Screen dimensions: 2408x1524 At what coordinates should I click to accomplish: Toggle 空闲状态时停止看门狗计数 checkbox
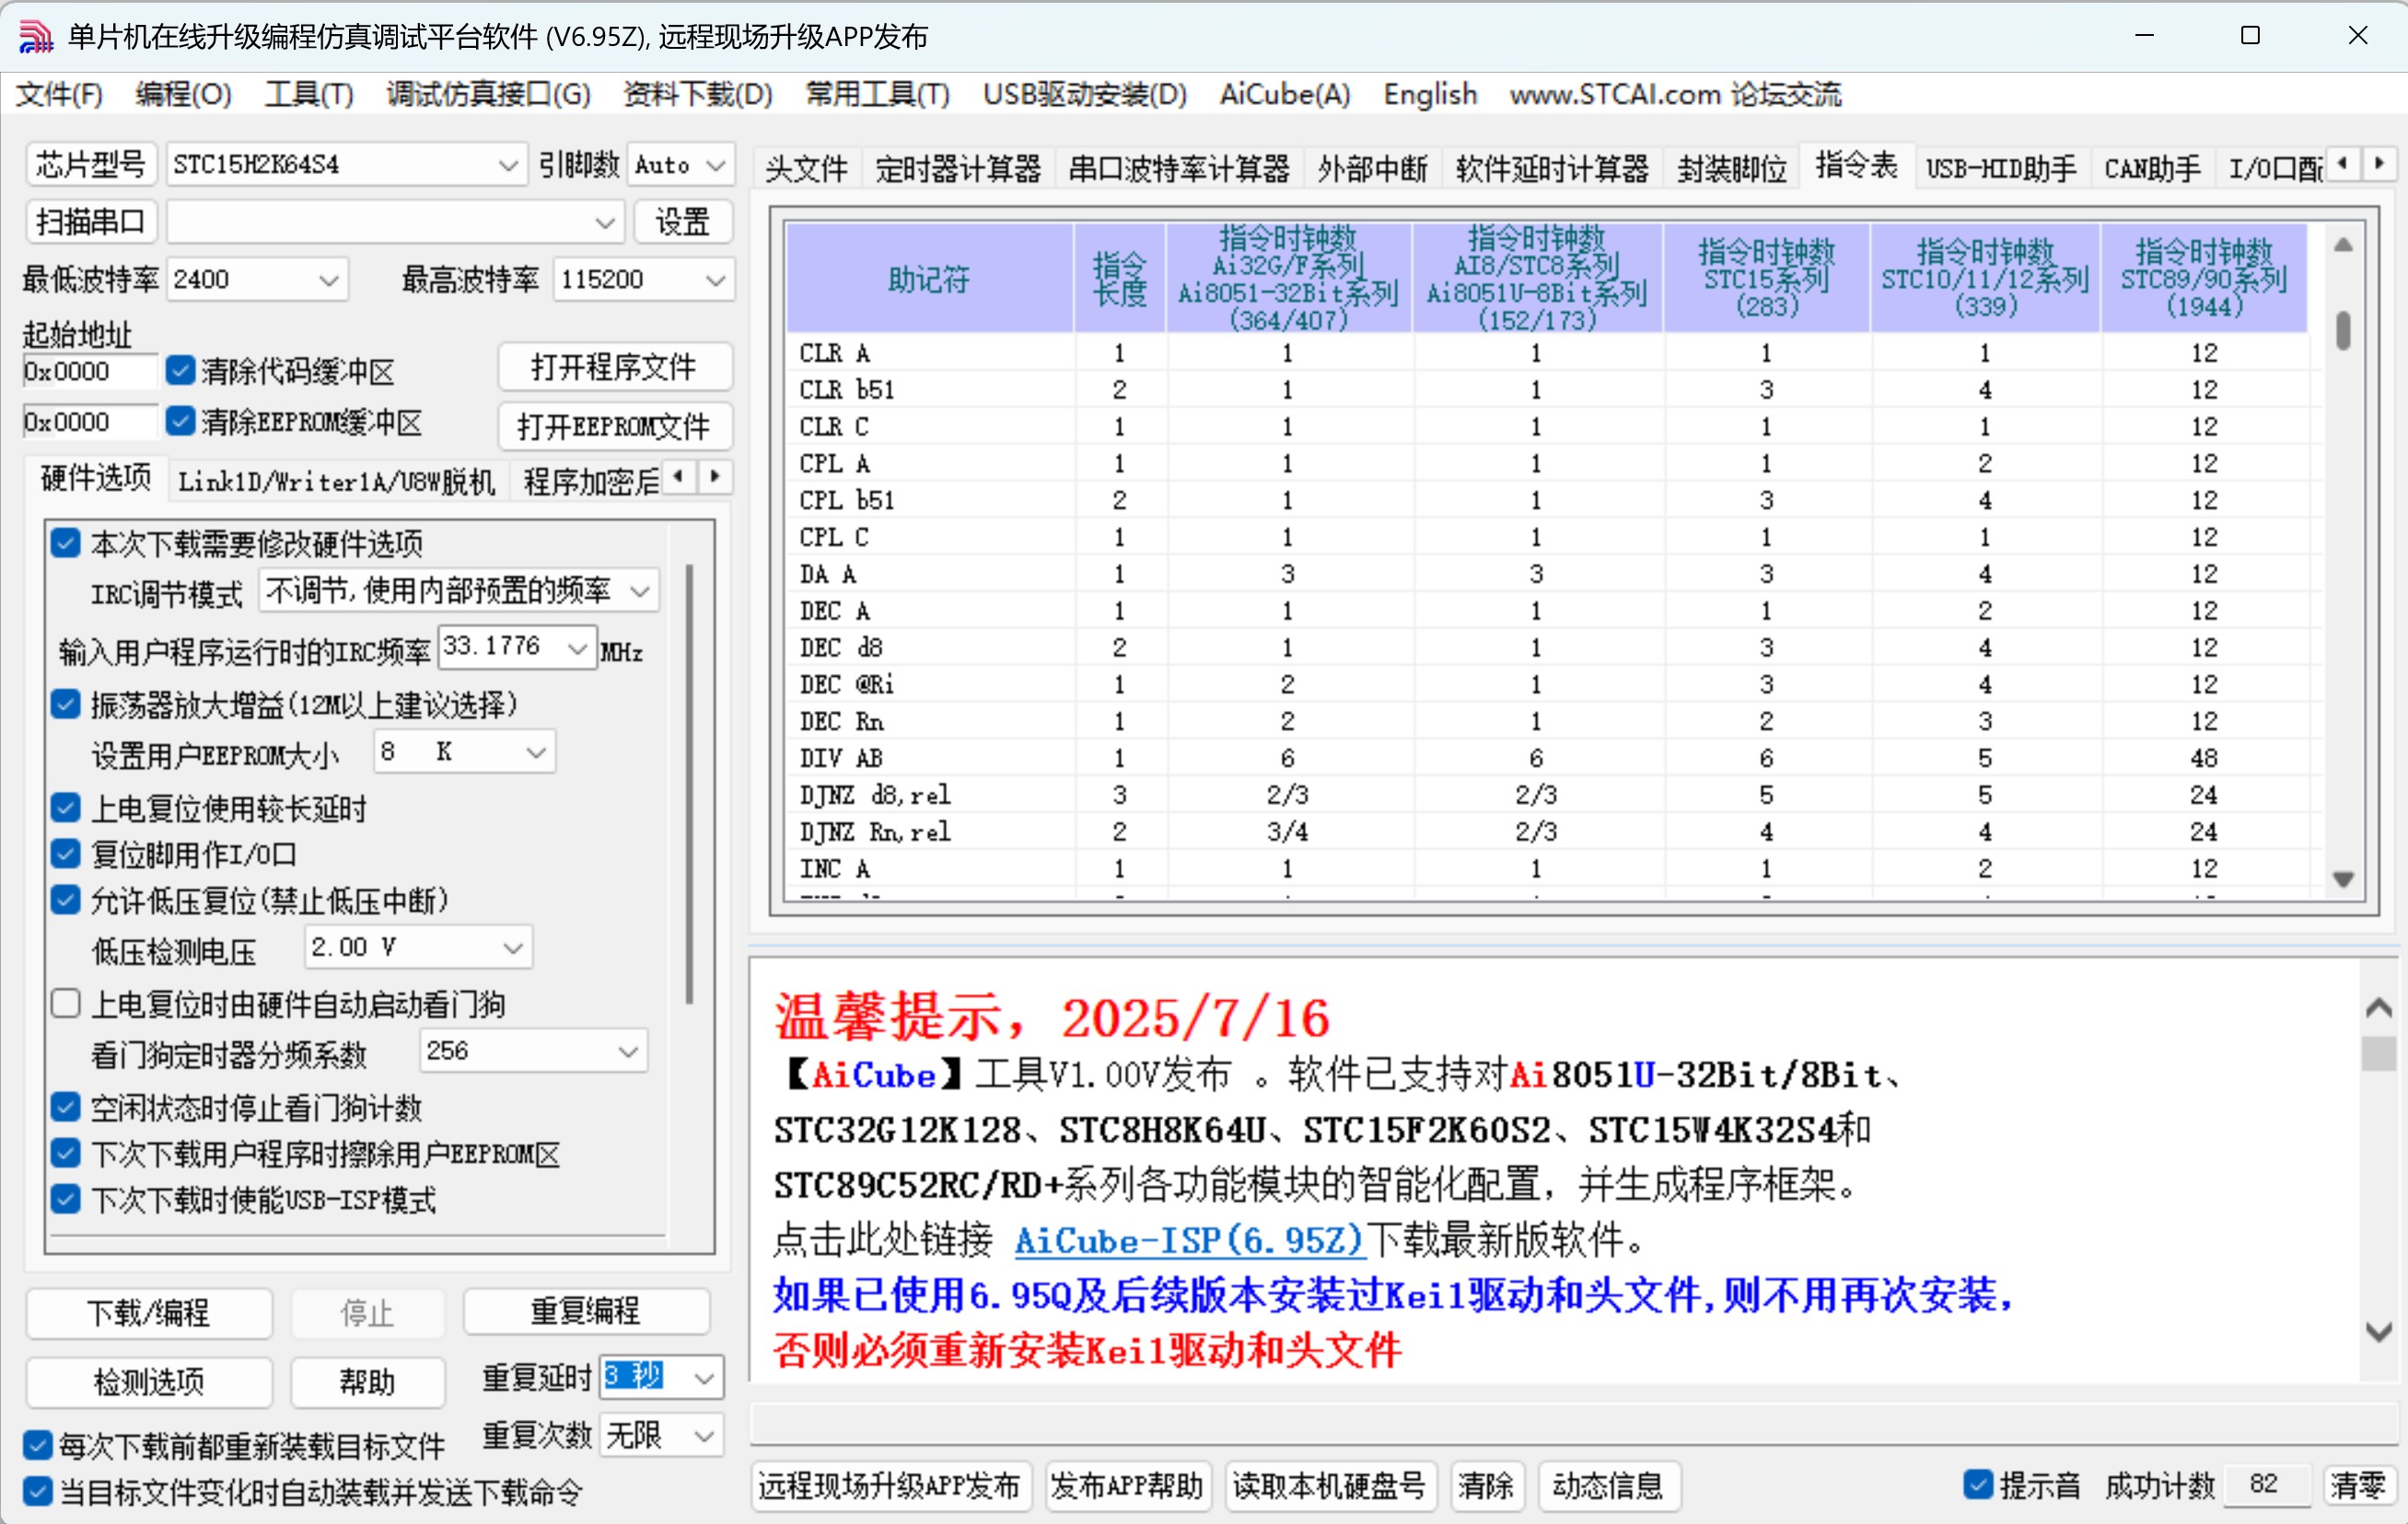tap(66, 1107)
